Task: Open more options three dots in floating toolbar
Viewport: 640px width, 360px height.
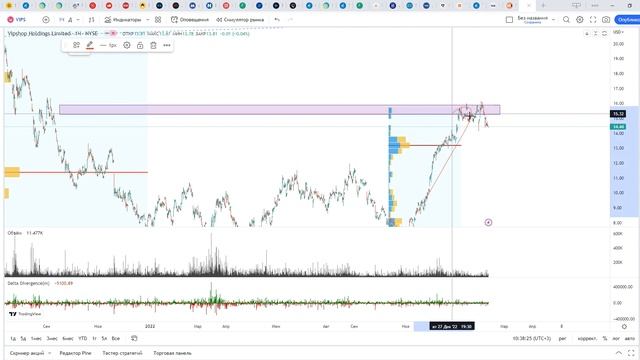Action: coord(167,45)
